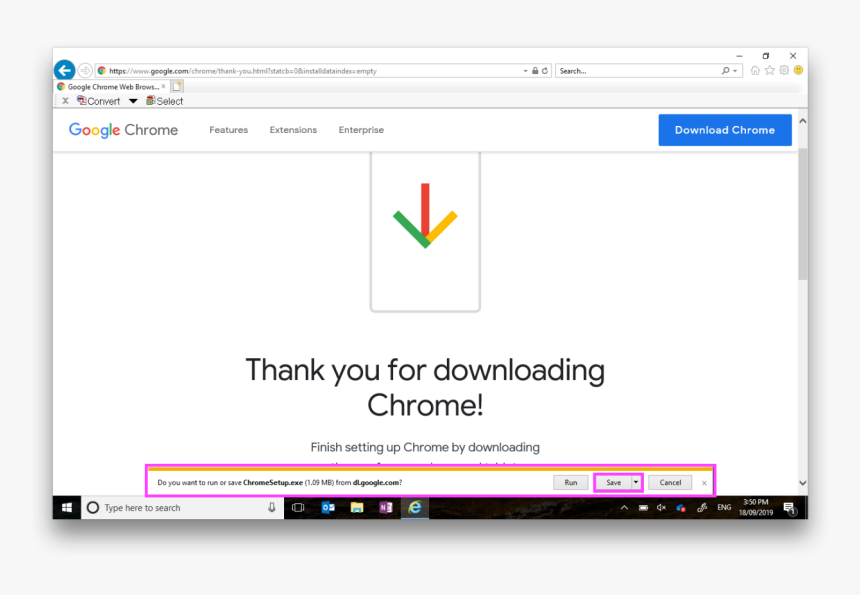The height and width of the screenshot is (595, 860).
Task: Click the Search box in IE
Action: click(x=636, y=71)
